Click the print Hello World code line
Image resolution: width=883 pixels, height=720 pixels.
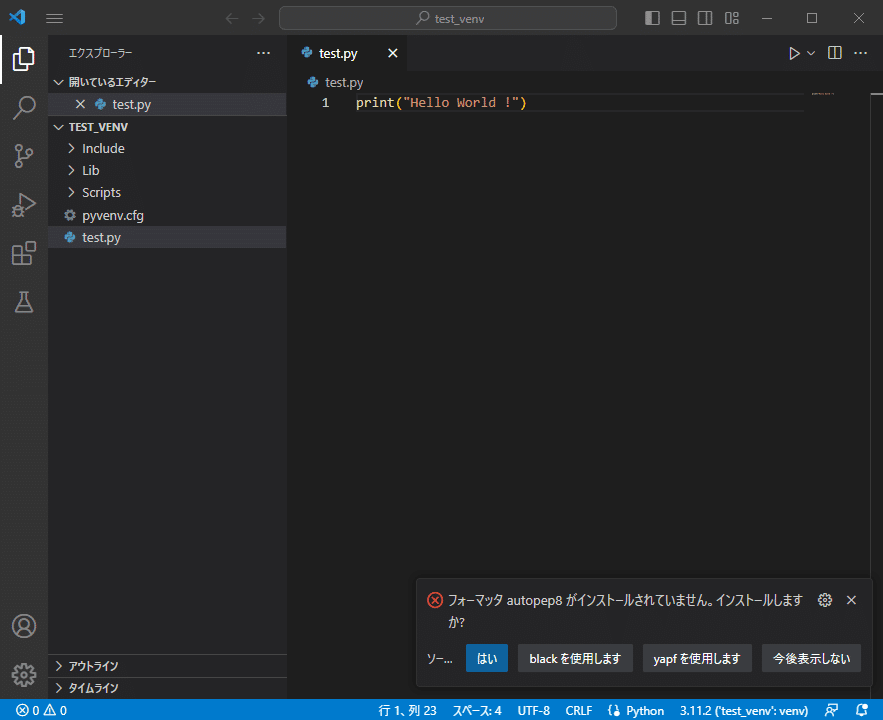(440, 102)
